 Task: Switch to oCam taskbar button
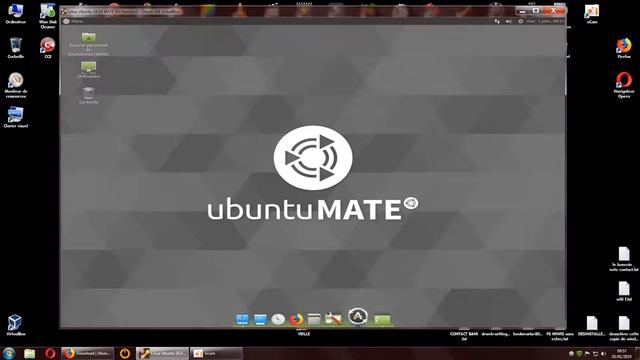216,353
